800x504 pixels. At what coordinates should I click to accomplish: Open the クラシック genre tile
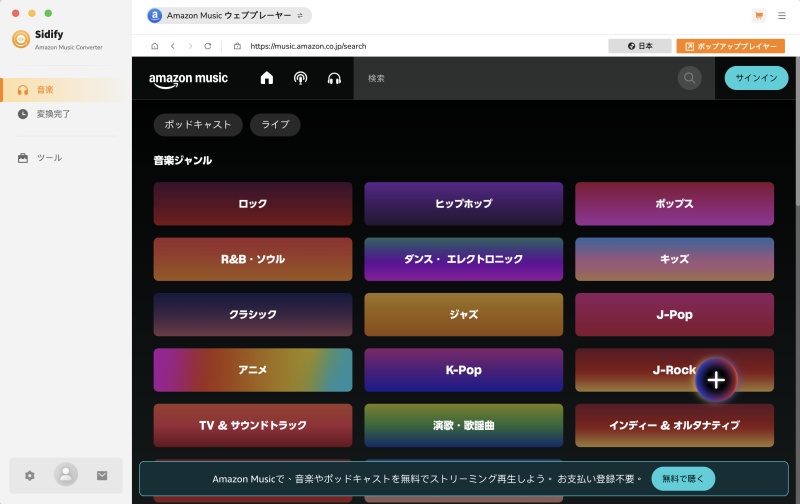(x=253, y=314)
